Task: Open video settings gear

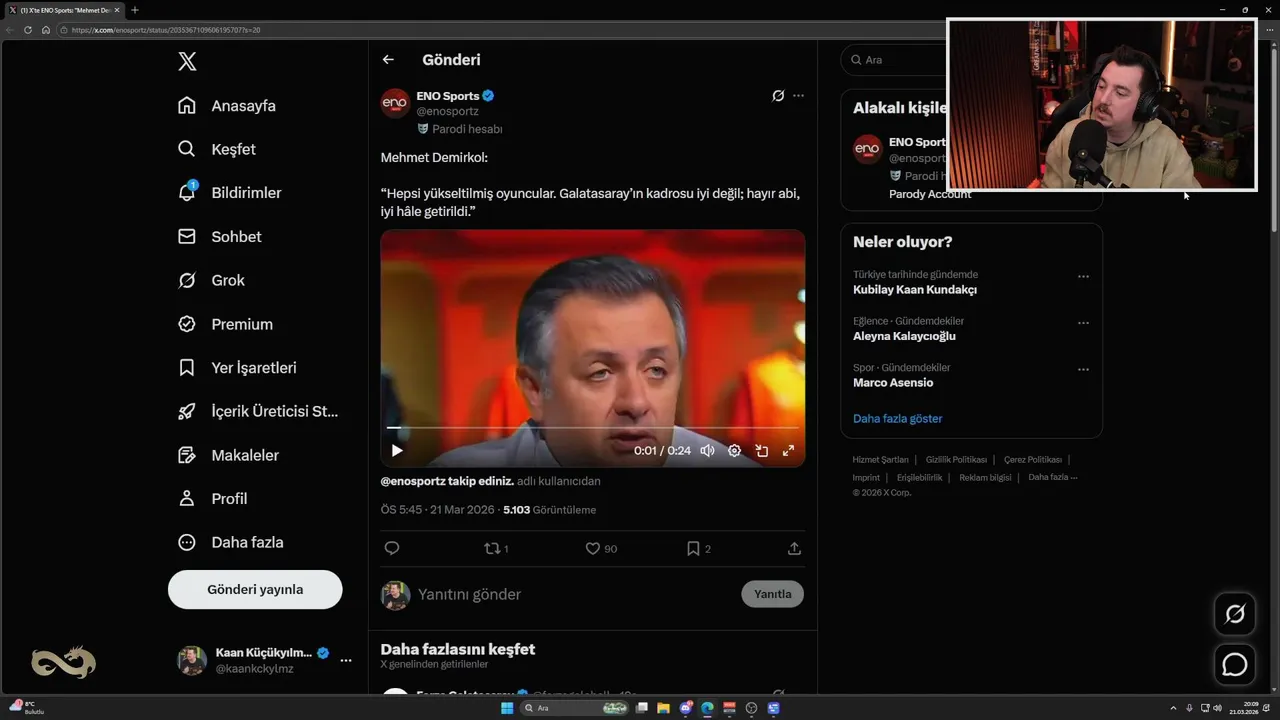Action: coord(734,451)
